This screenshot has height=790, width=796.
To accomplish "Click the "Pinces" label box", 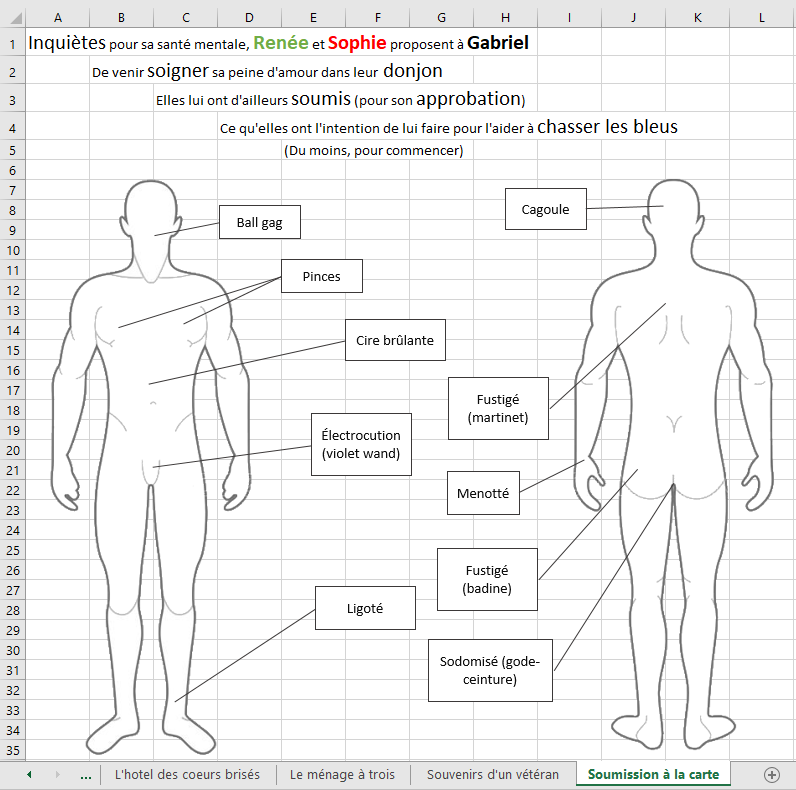I will pos(321,277).
